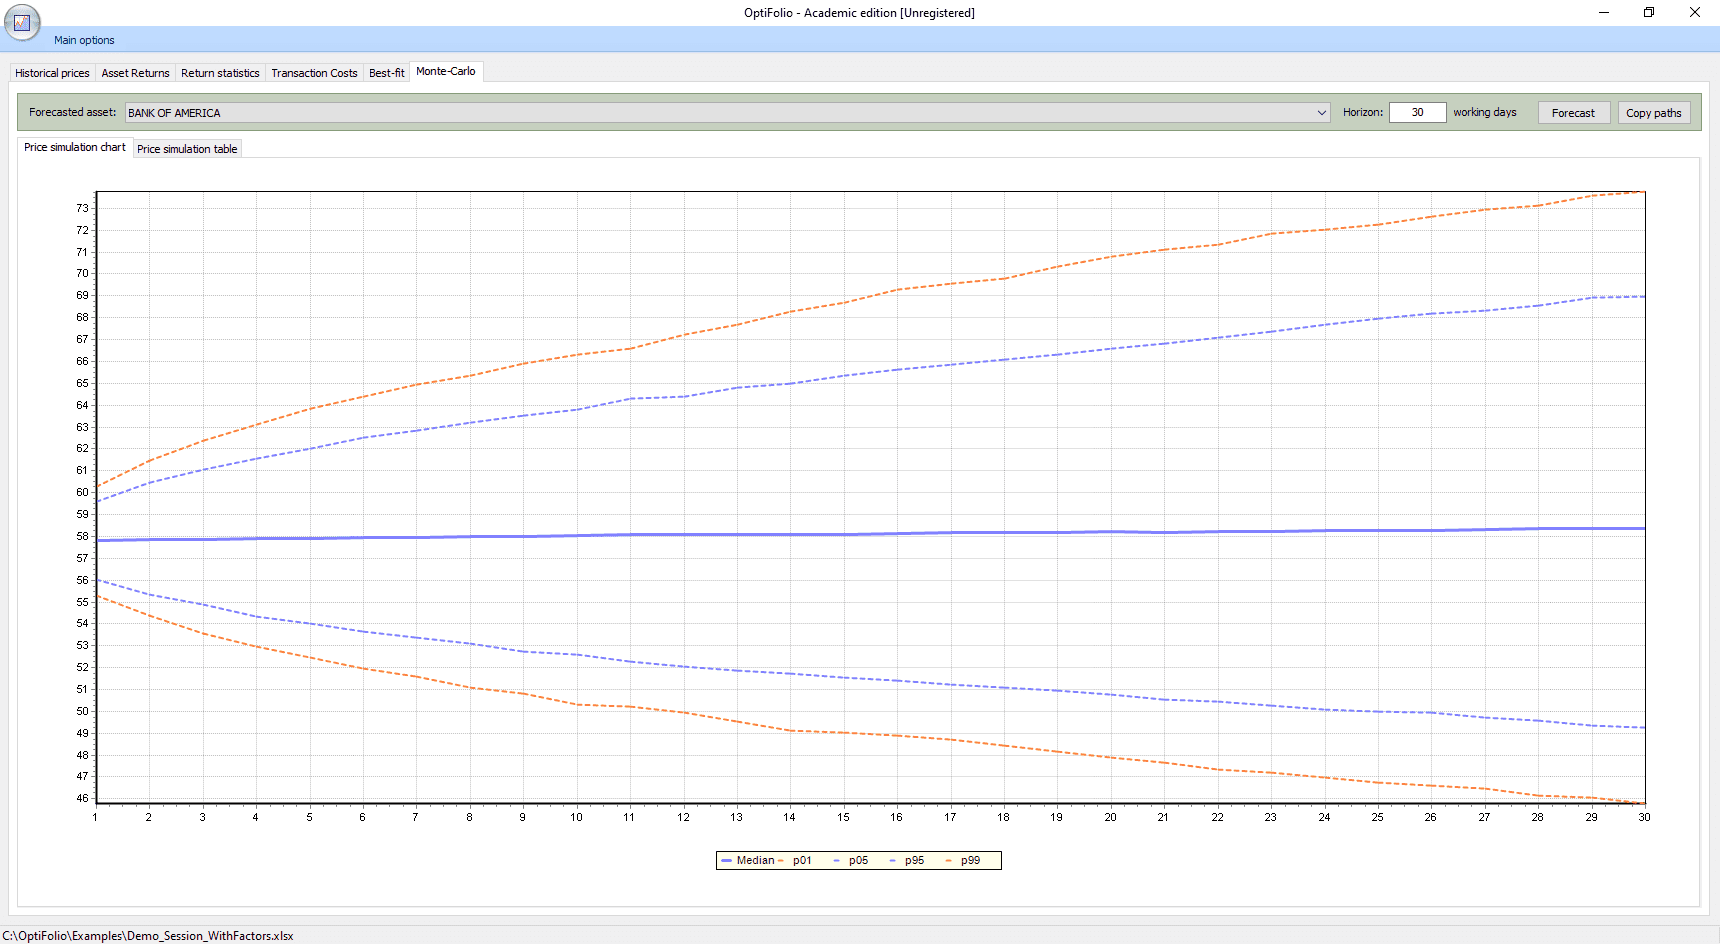Viewport: 1720px width, 944px height.
Task: Restore down the application window
Action: (1649, 12)
